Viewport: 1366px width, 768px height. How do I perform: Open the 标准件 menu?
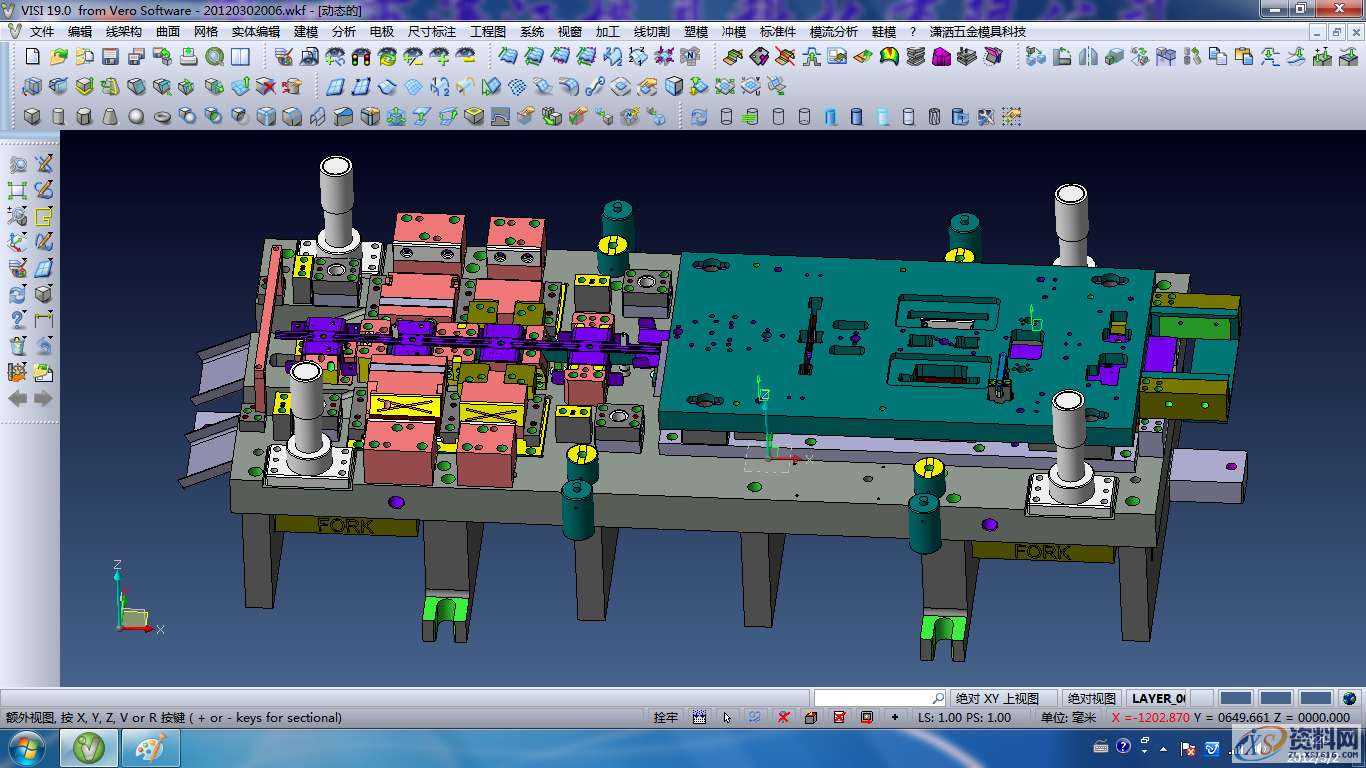[779, 31]
